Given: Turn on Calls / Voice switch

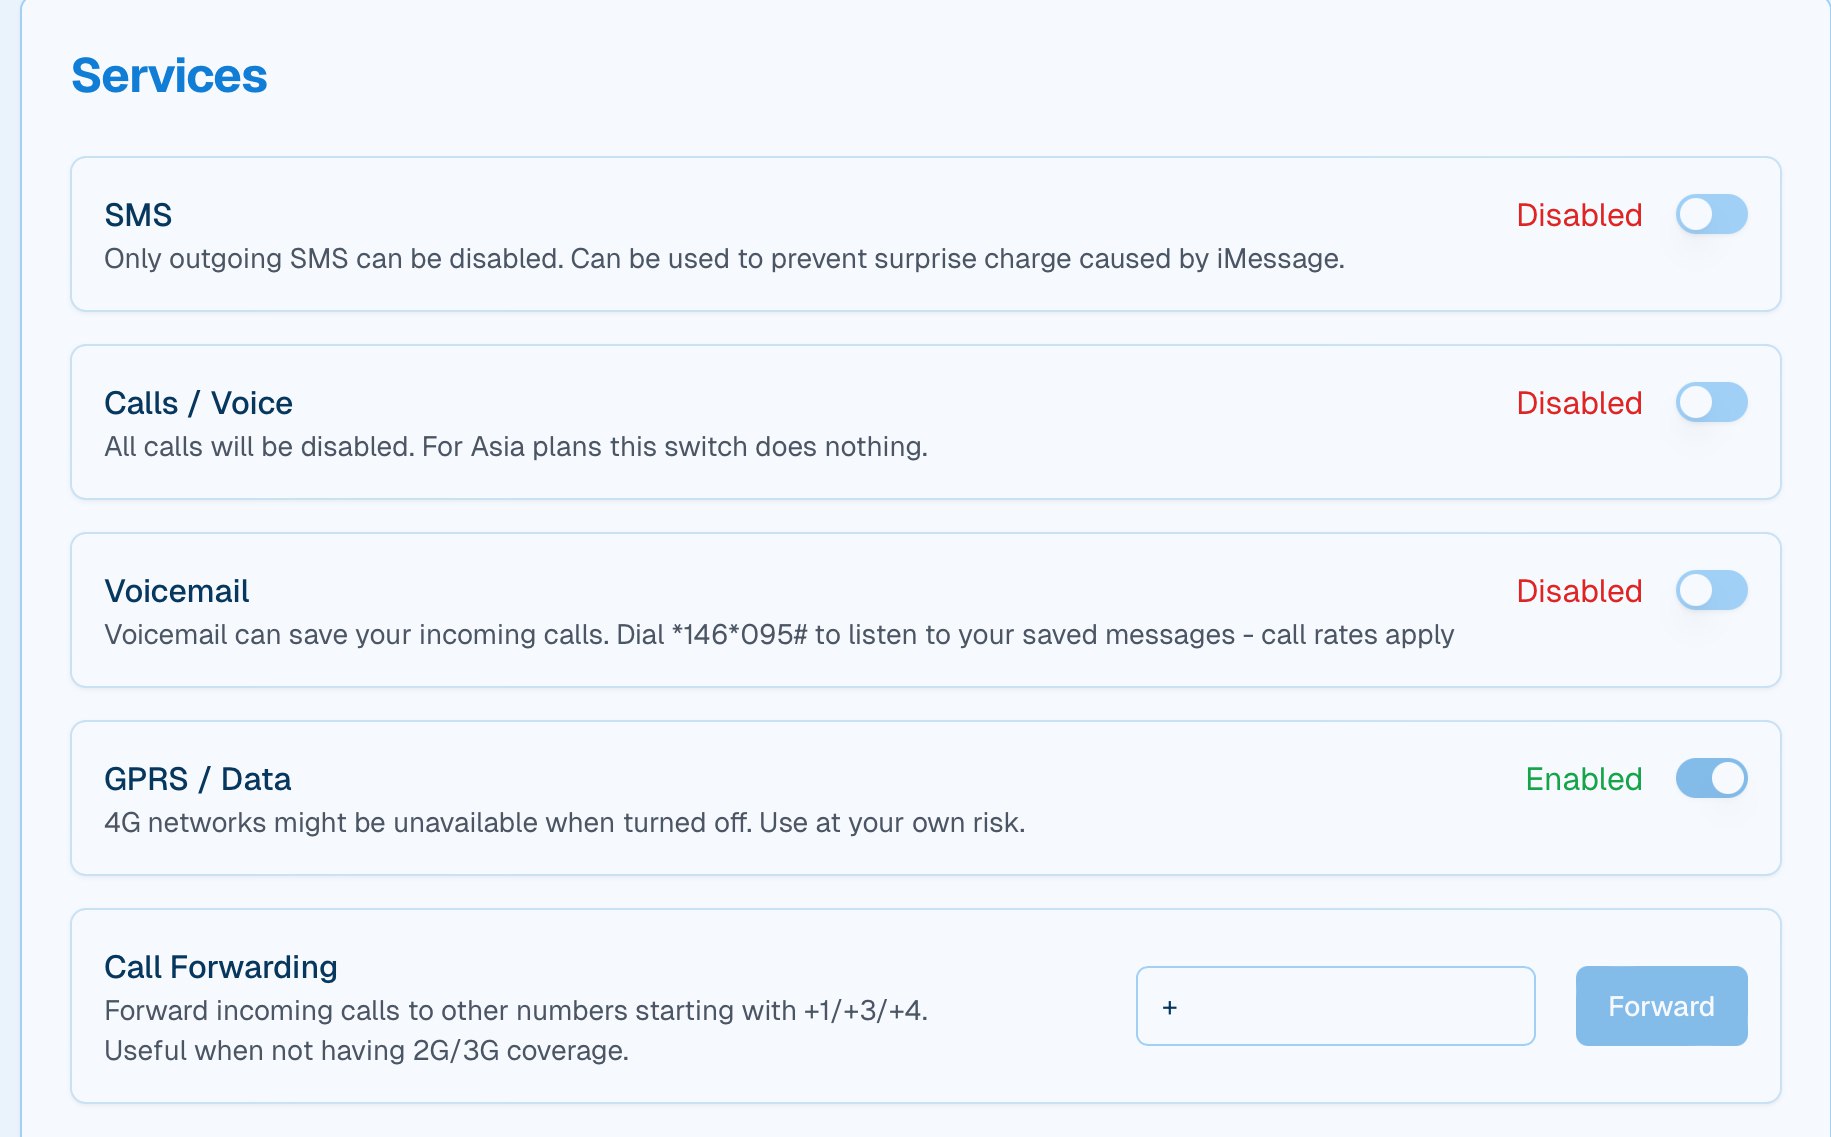Looking at the screenshot, I should tap(1711, 402).
